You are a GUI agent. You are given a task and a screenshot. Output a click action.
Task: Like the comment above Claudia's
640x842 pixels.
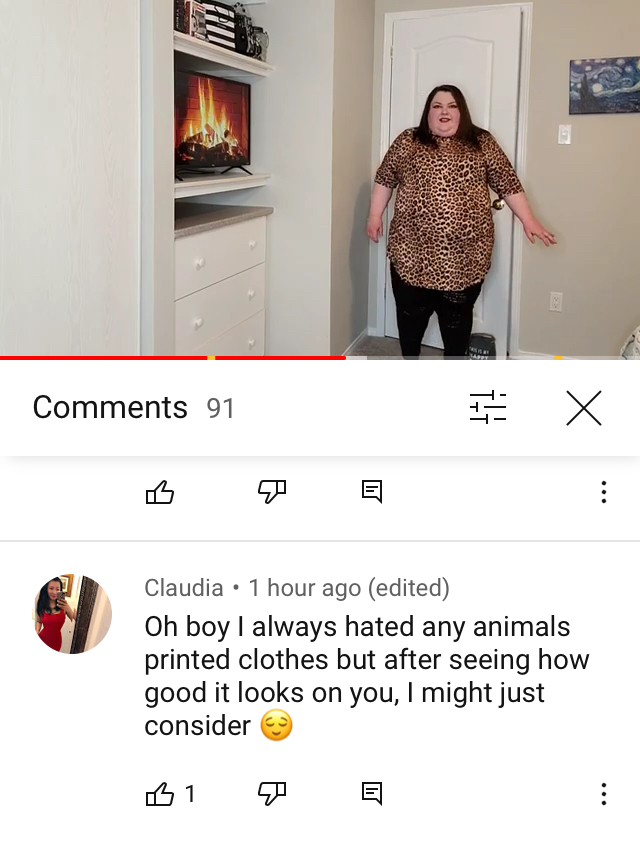pos(160,491)
